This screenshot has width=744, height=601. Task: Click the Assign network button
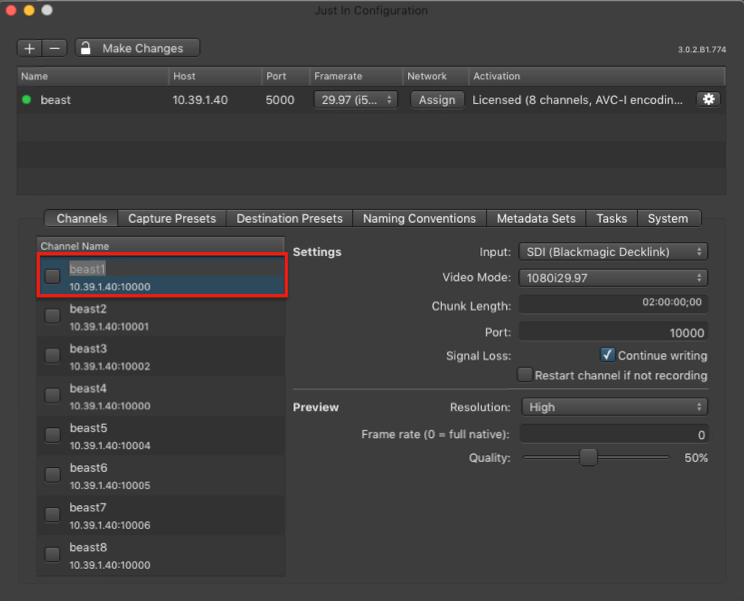point(437,100)
